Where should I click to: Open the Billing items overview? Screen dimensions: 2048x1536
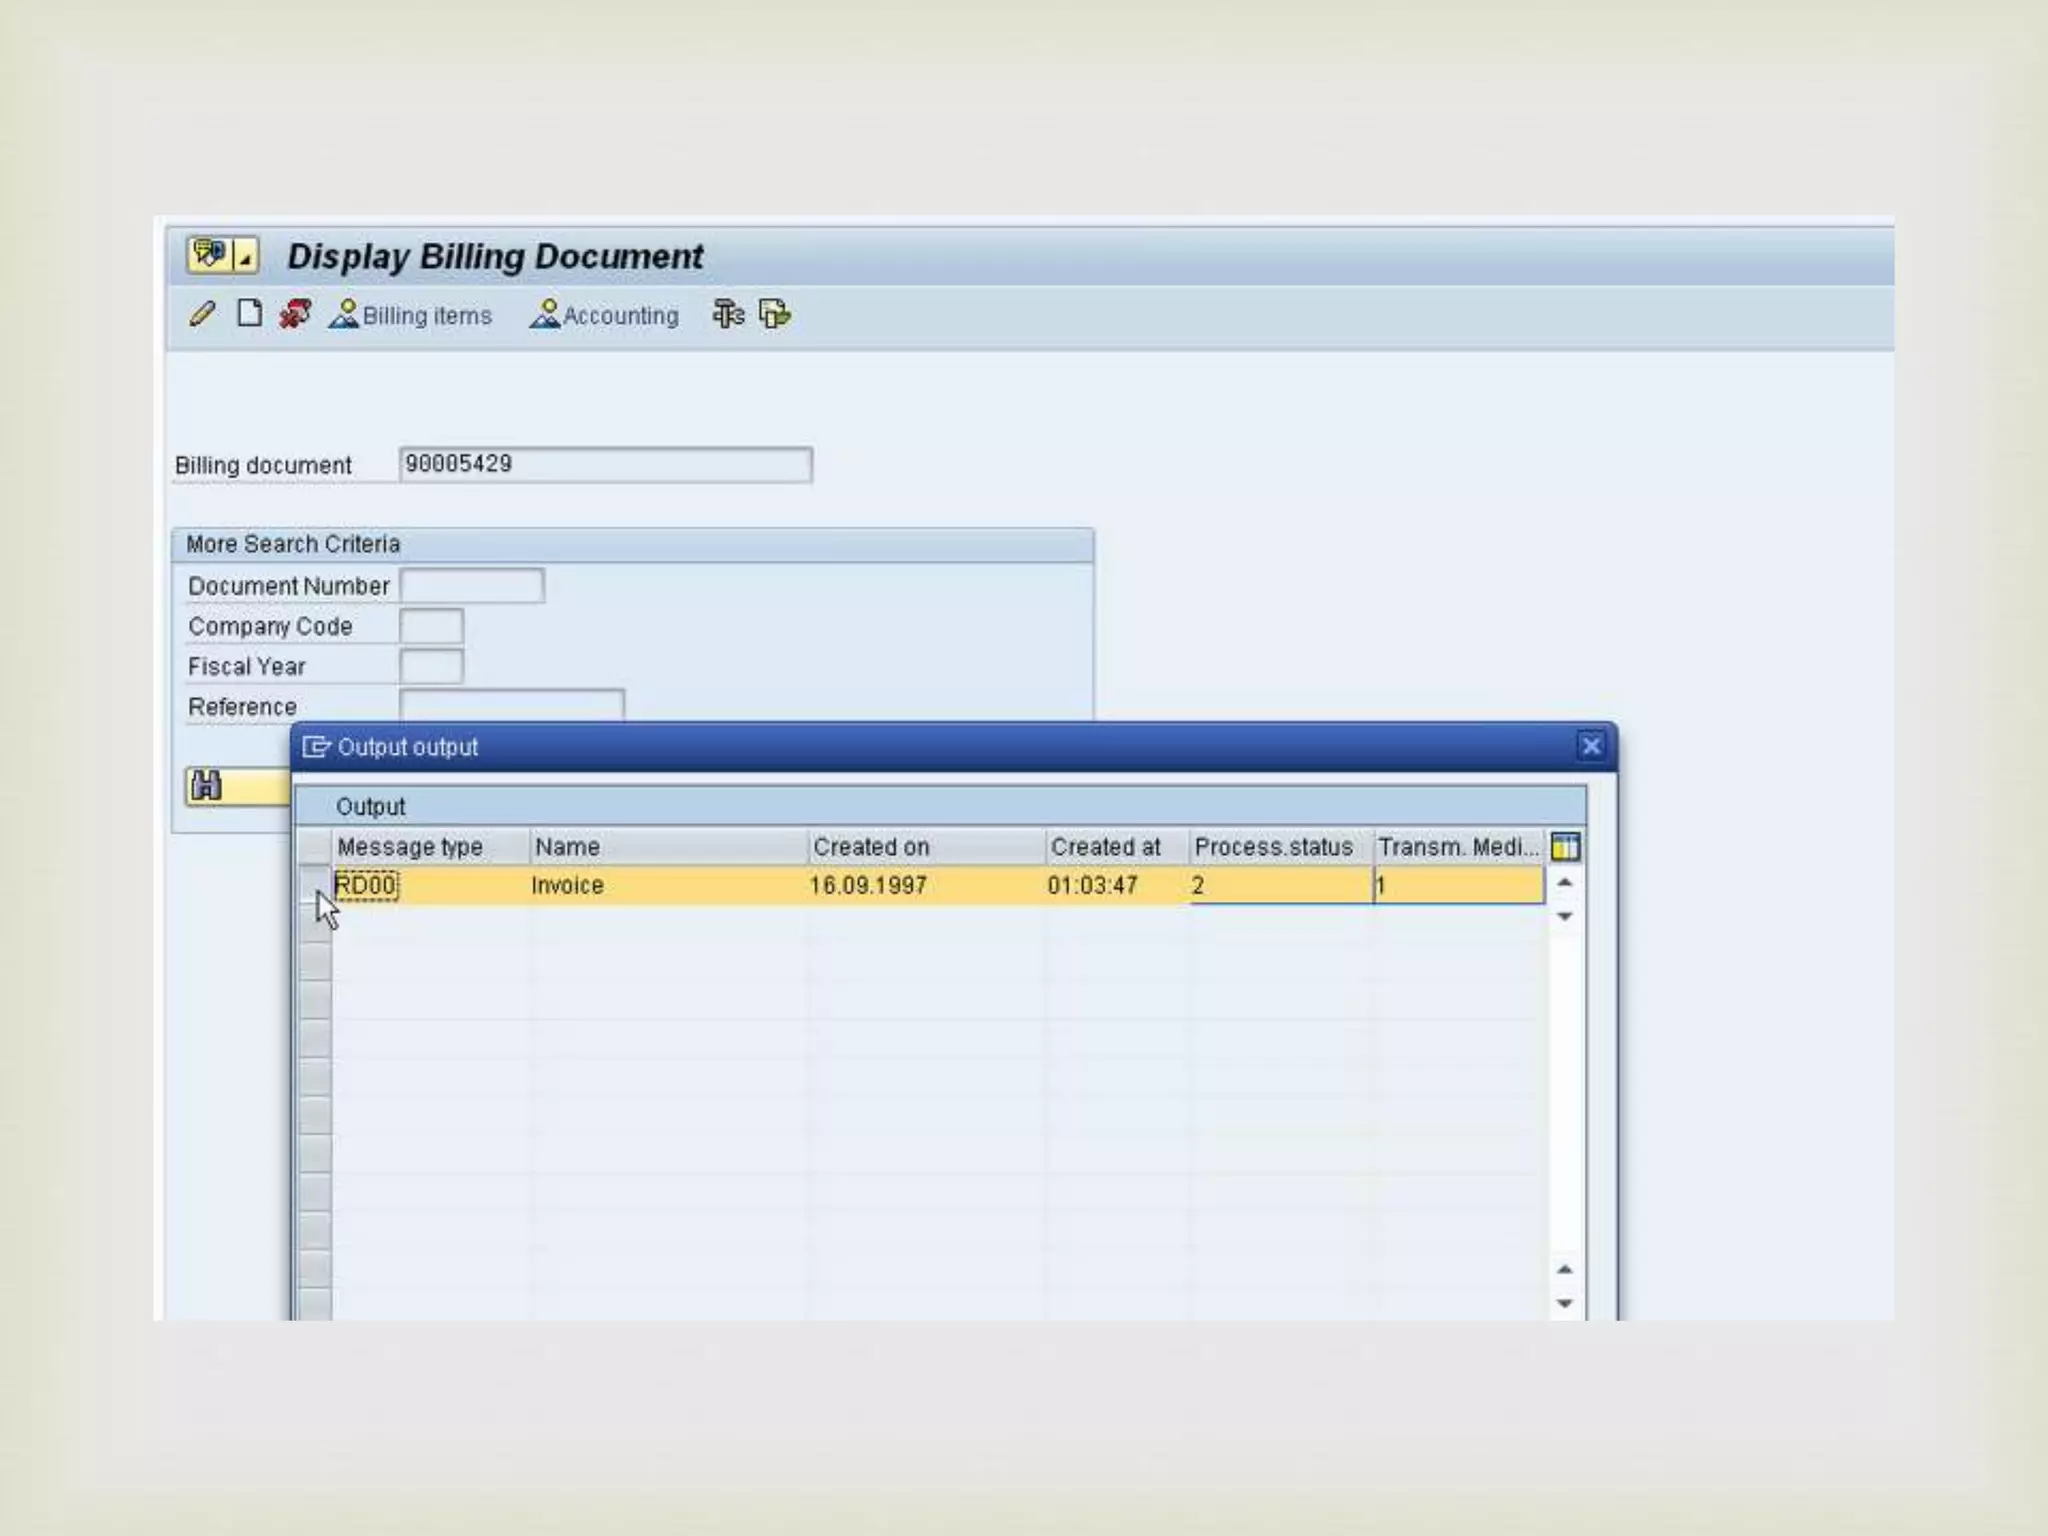tap(411, 315)
